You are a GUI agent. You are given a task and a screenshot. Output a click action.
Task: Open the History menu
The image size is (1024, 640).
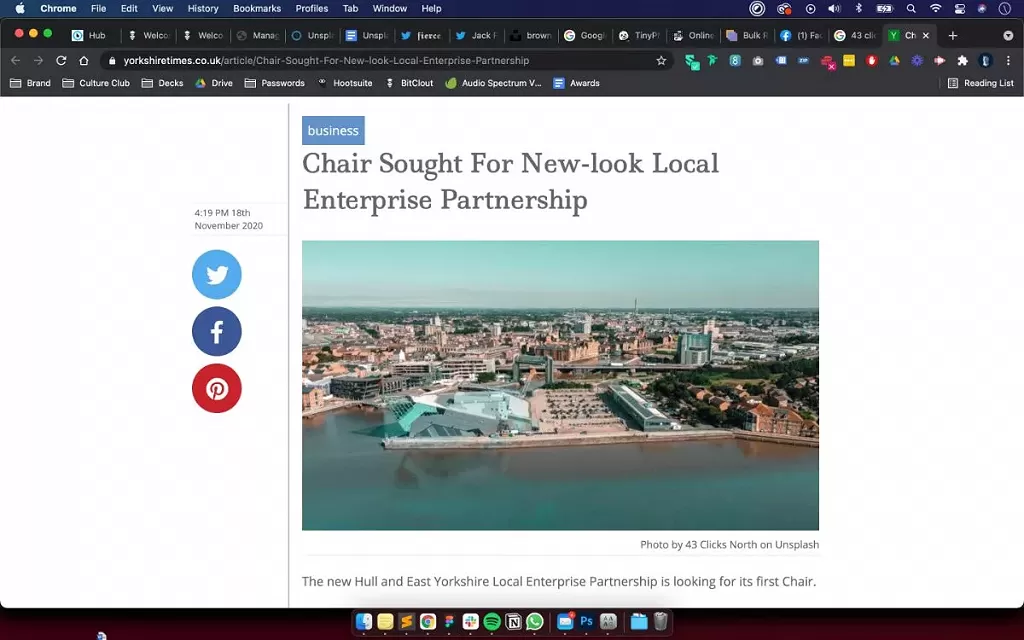[x=203, y=8]
